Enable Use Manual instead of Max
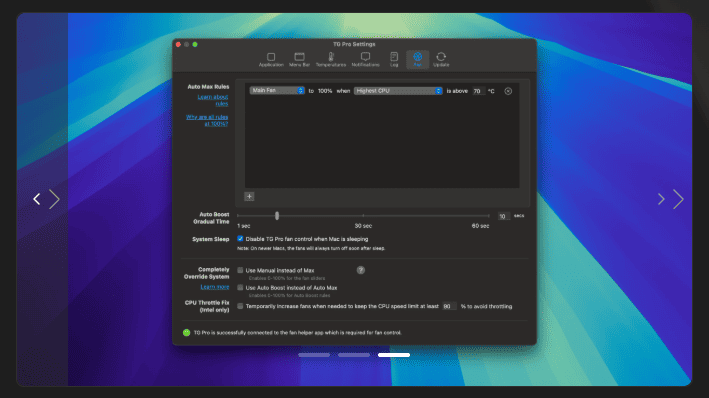709x398 pixels. [x=240, y=270]
